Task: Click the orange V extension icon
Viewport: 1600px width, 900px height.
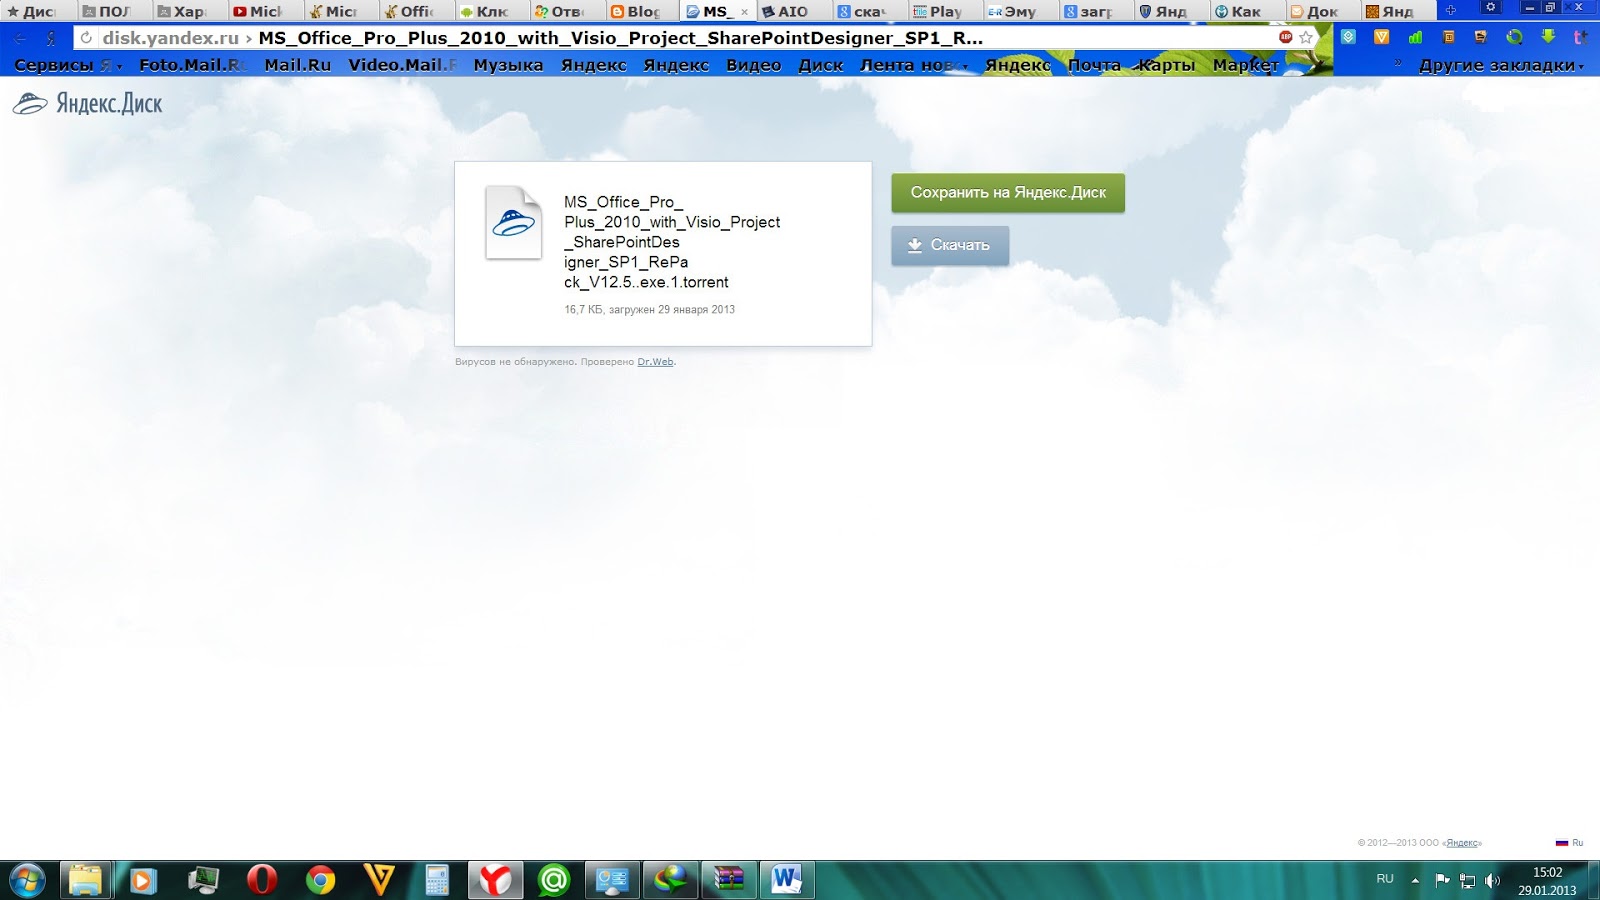Action: pos(1382,37)
